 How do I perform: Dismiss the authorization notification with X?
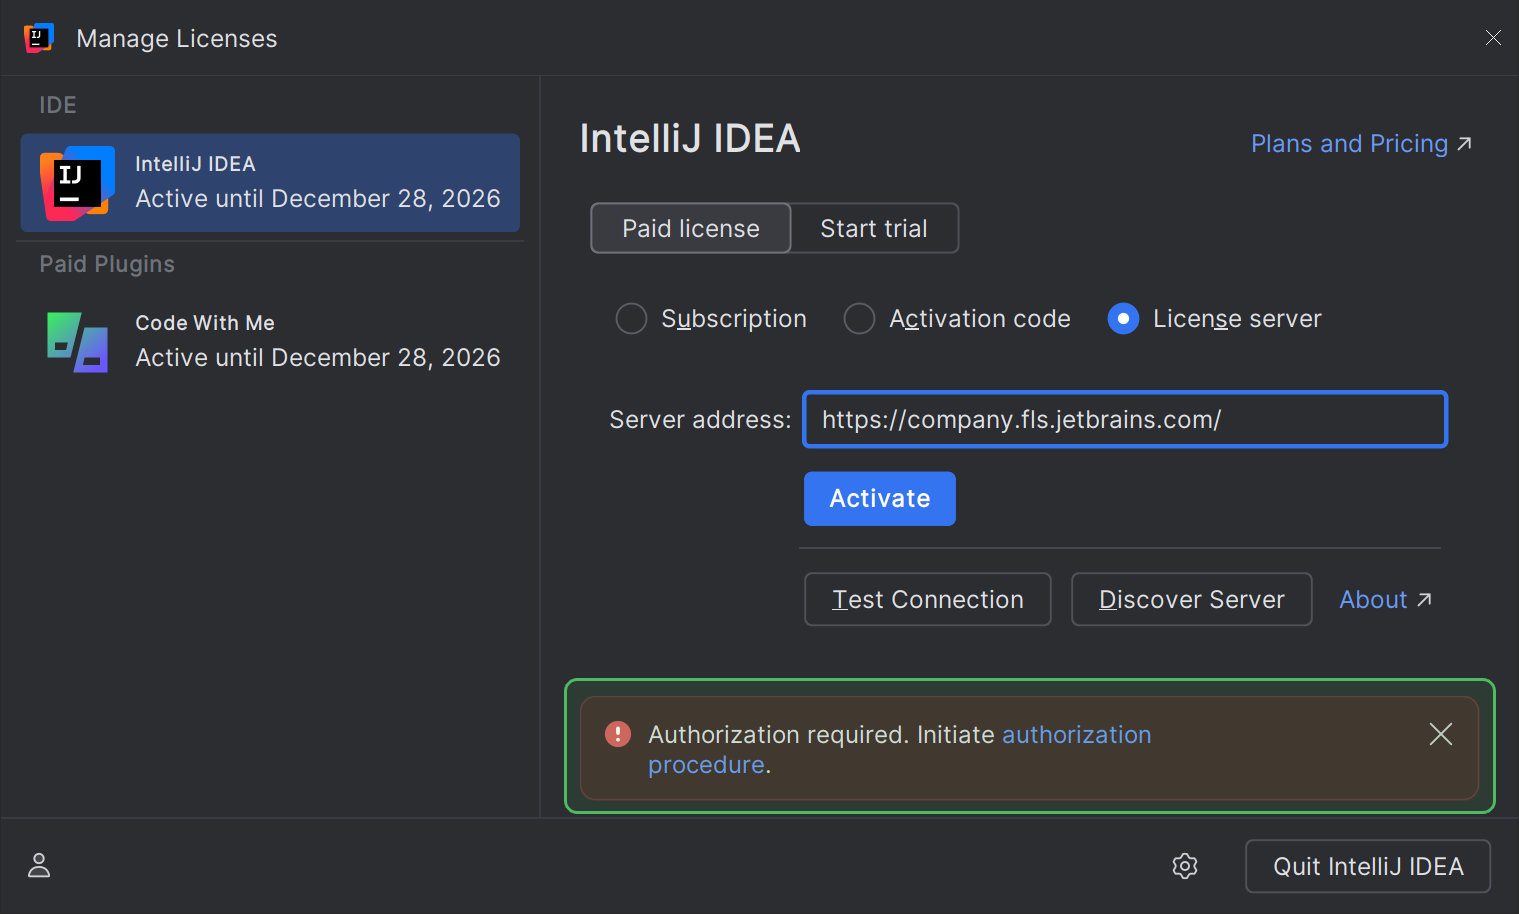coord(1440,733)
